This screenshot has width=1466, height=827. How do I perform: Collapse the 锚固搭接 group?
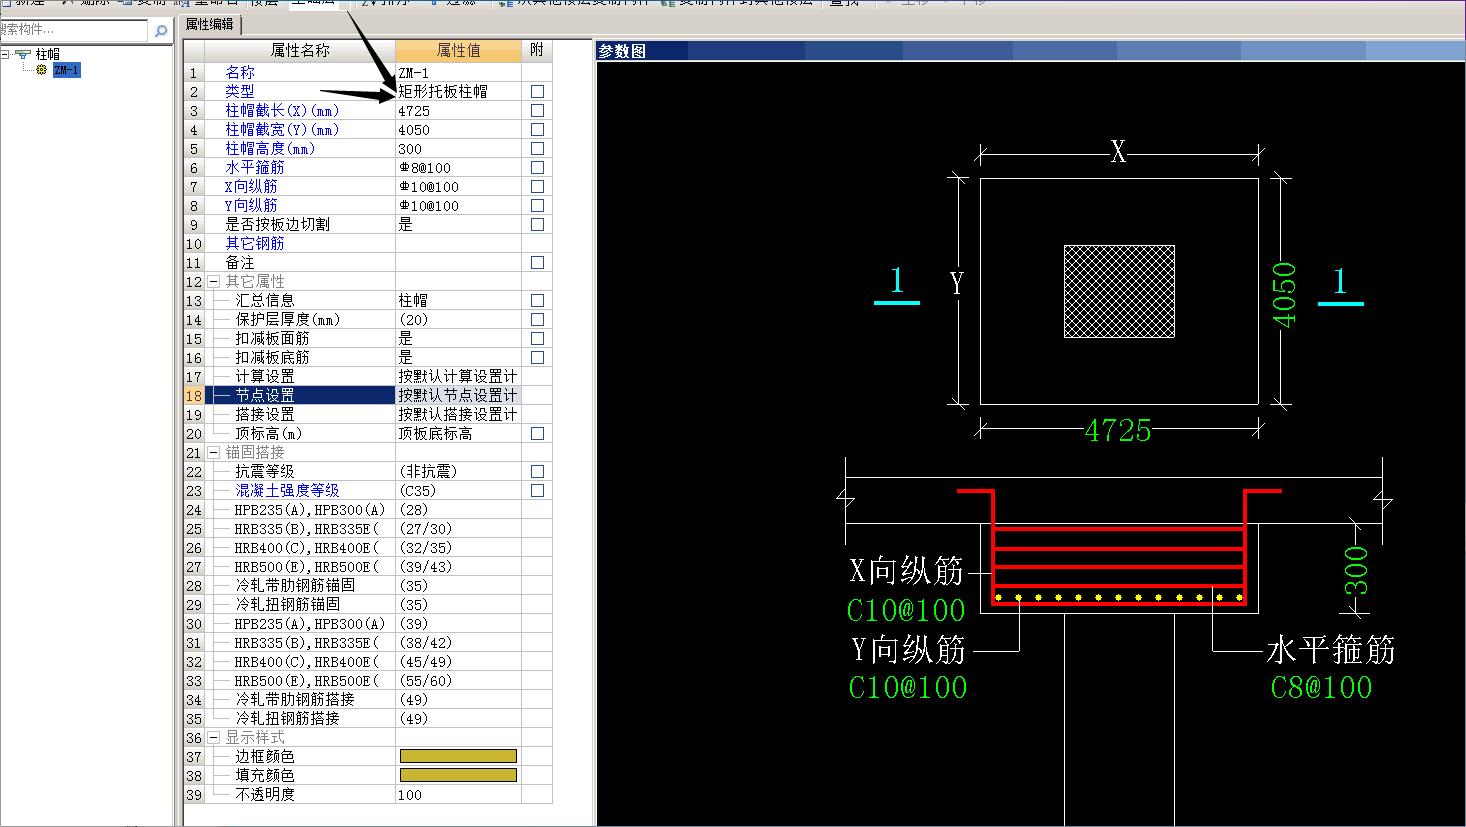click(213, 453)
